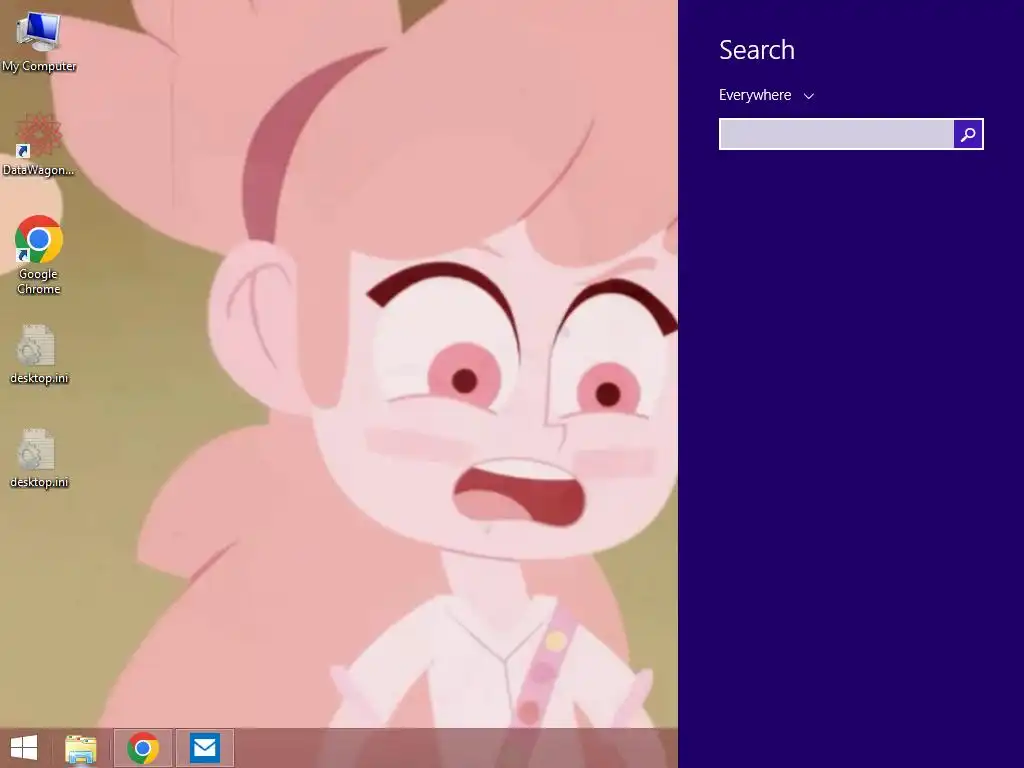Open the My Computer desktop icon
Image resolution: width=1024 pixels, height=768 pixels.
(x=39, y=40)
